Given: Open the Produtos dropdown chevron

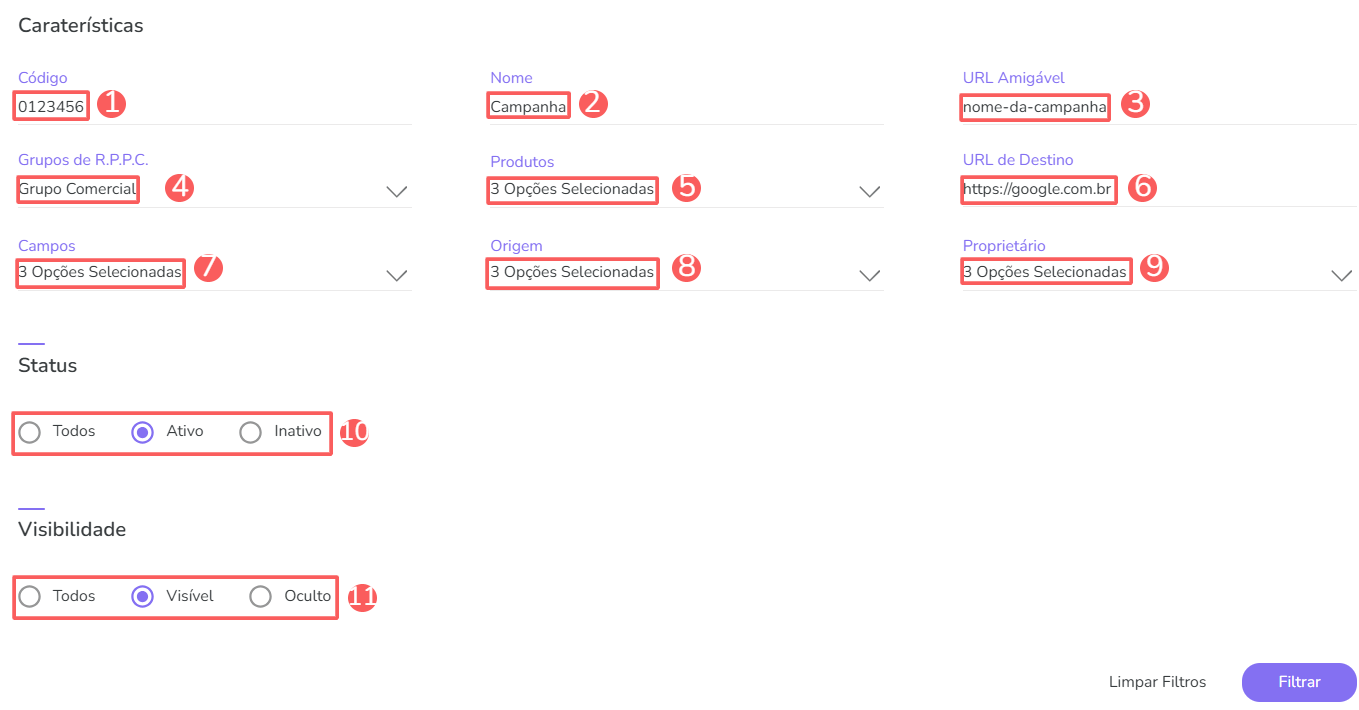Looking at the screenshot, I should 869,191.
